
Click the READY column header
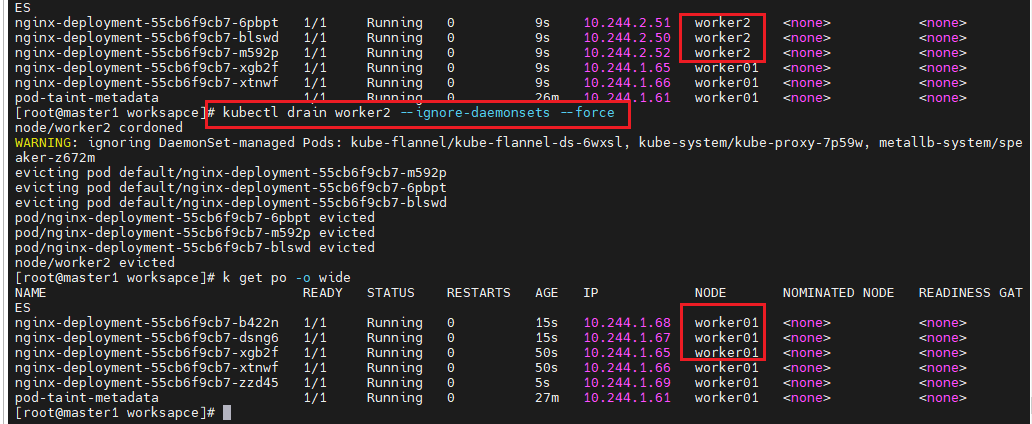click(322, 293)
